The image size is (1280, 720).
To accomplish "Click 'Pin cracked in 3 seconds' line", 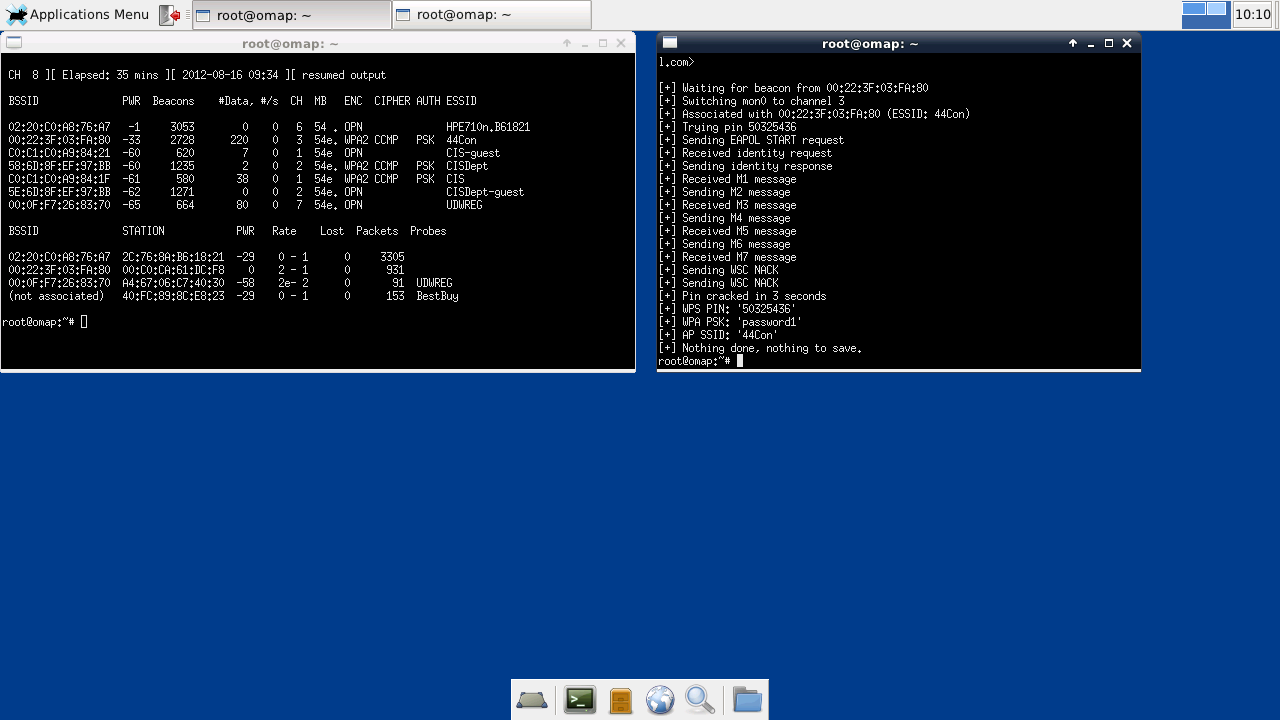I will [x=742, y=296].
